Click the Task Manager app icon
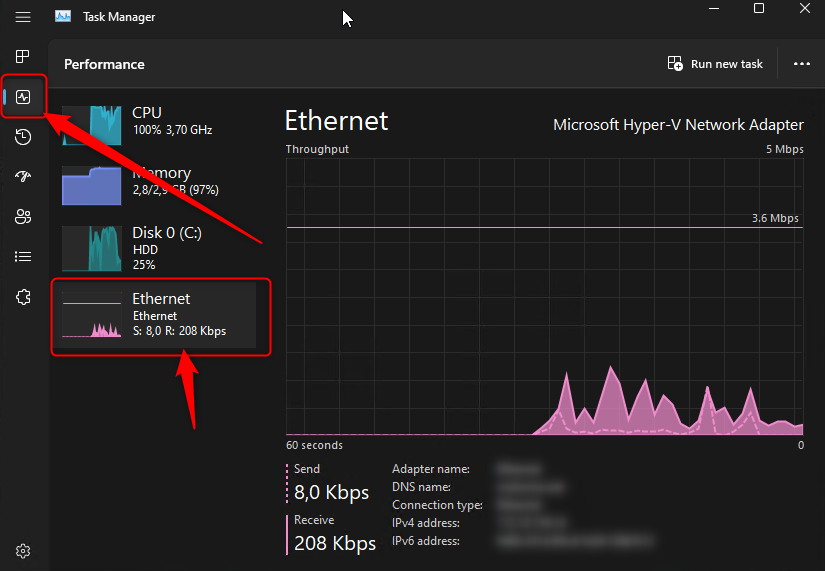825x571 pixels. click(x=63, y=16)
